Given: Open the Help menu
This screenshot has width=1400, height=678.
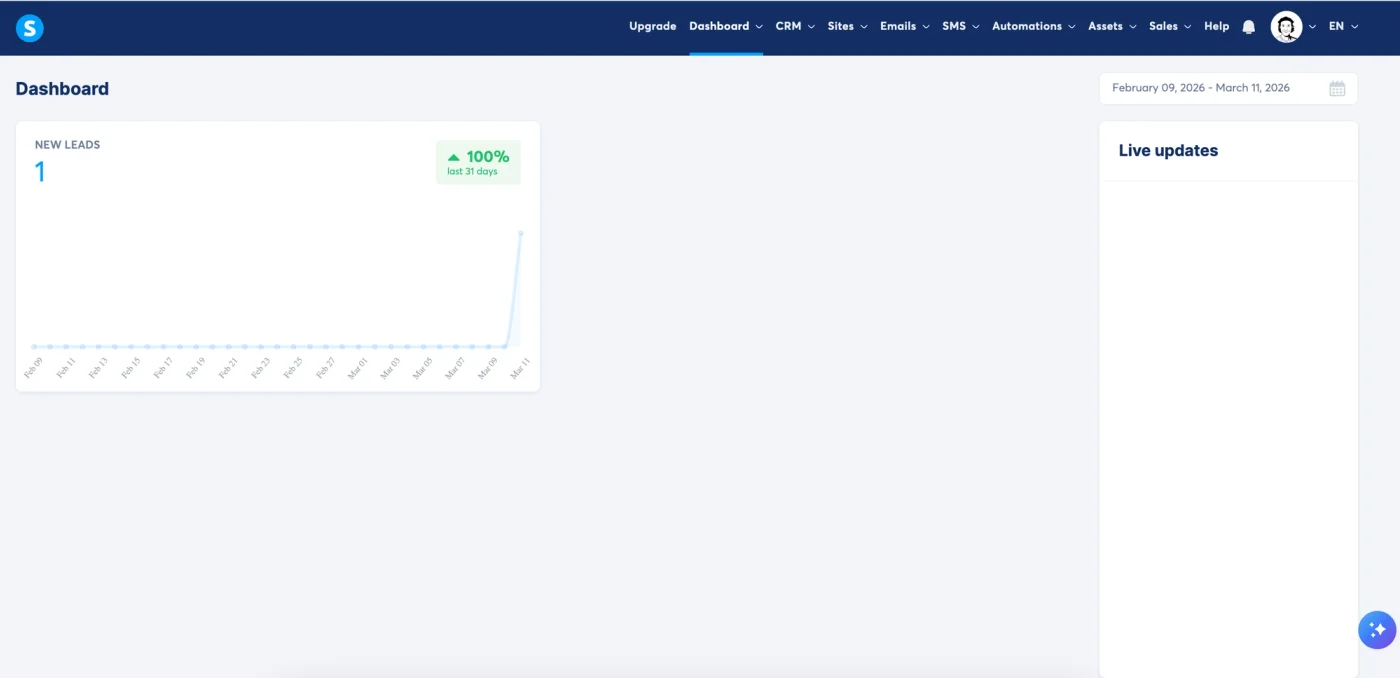Looking at the screenshot, I should pyautogui.click(x=1216, y=26).
